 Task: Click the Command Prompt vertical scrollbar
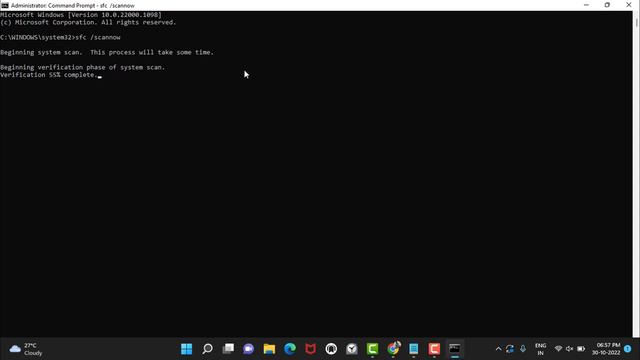[636, 174]
